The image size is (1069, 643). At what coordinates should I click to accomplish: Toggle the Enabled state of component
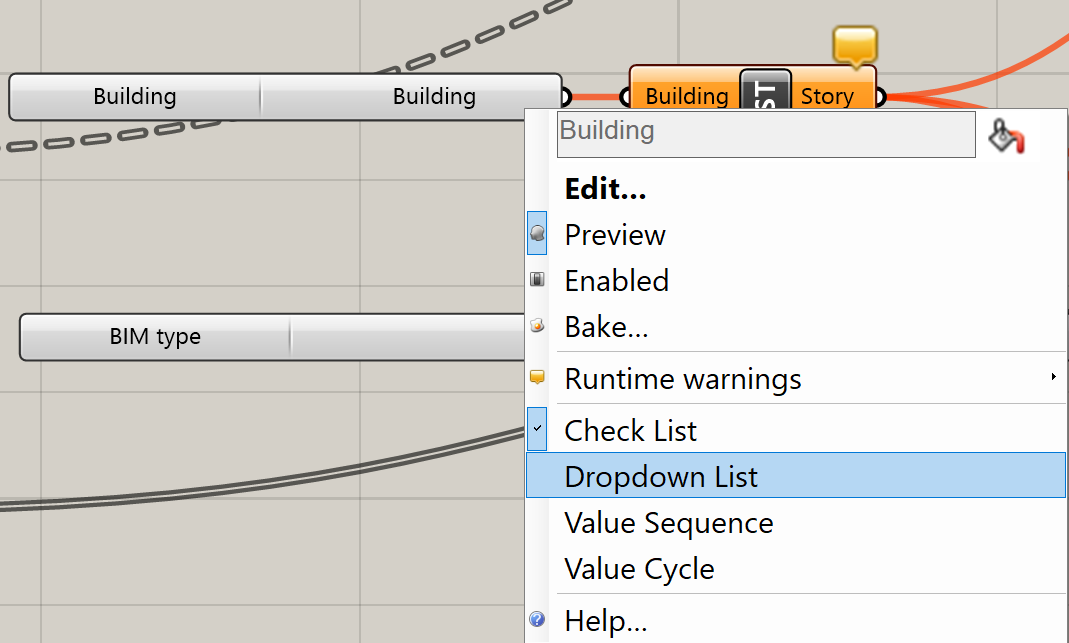click(616, 281)
